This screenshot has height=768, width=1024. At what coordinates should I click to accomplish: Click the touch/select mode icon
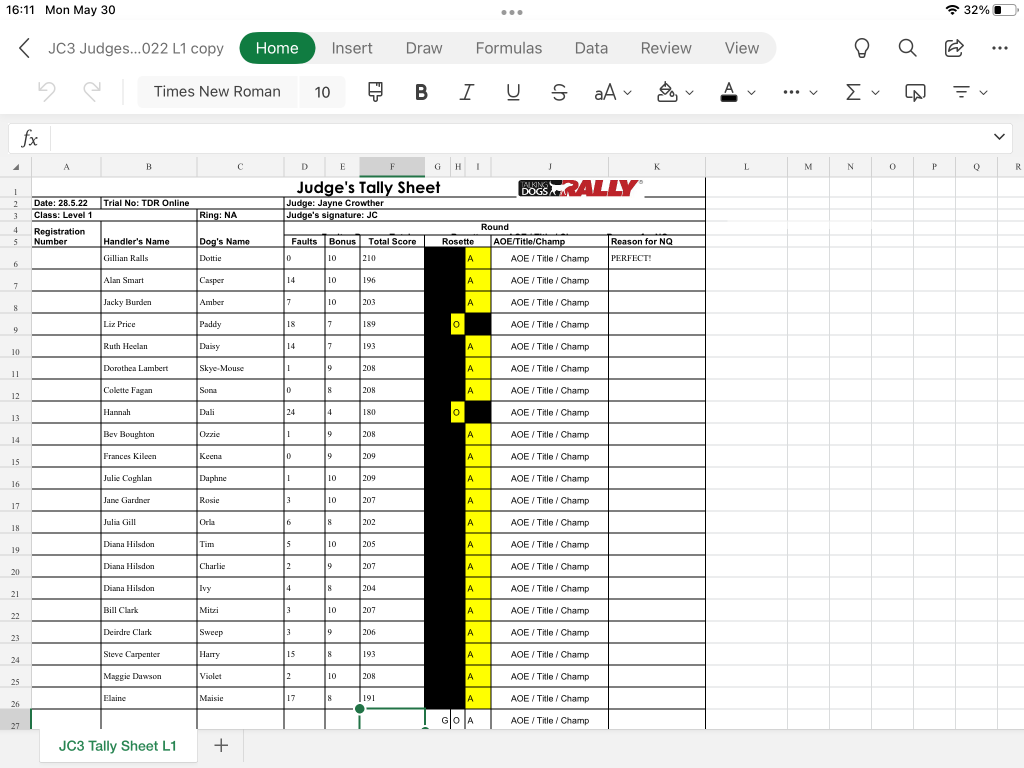[915, 92]
